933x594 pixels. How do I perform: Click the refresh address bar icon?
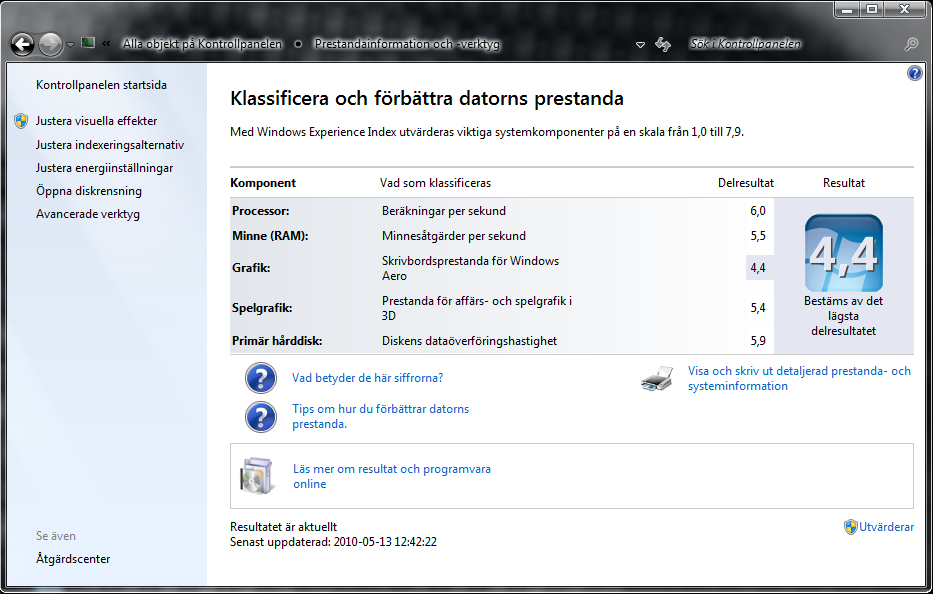663,44
